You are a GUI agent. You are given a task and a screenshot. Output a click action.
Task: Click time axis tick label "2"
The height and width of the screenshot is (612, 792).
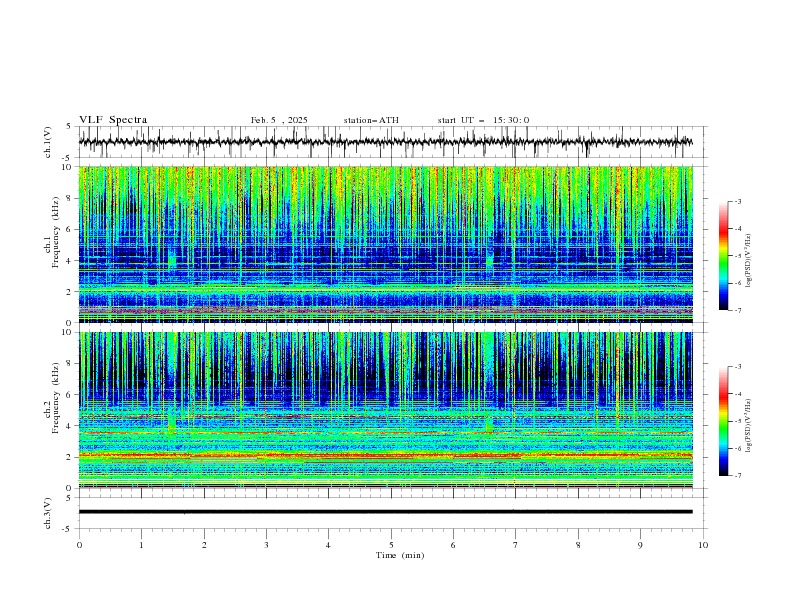(x=204, y=545)
